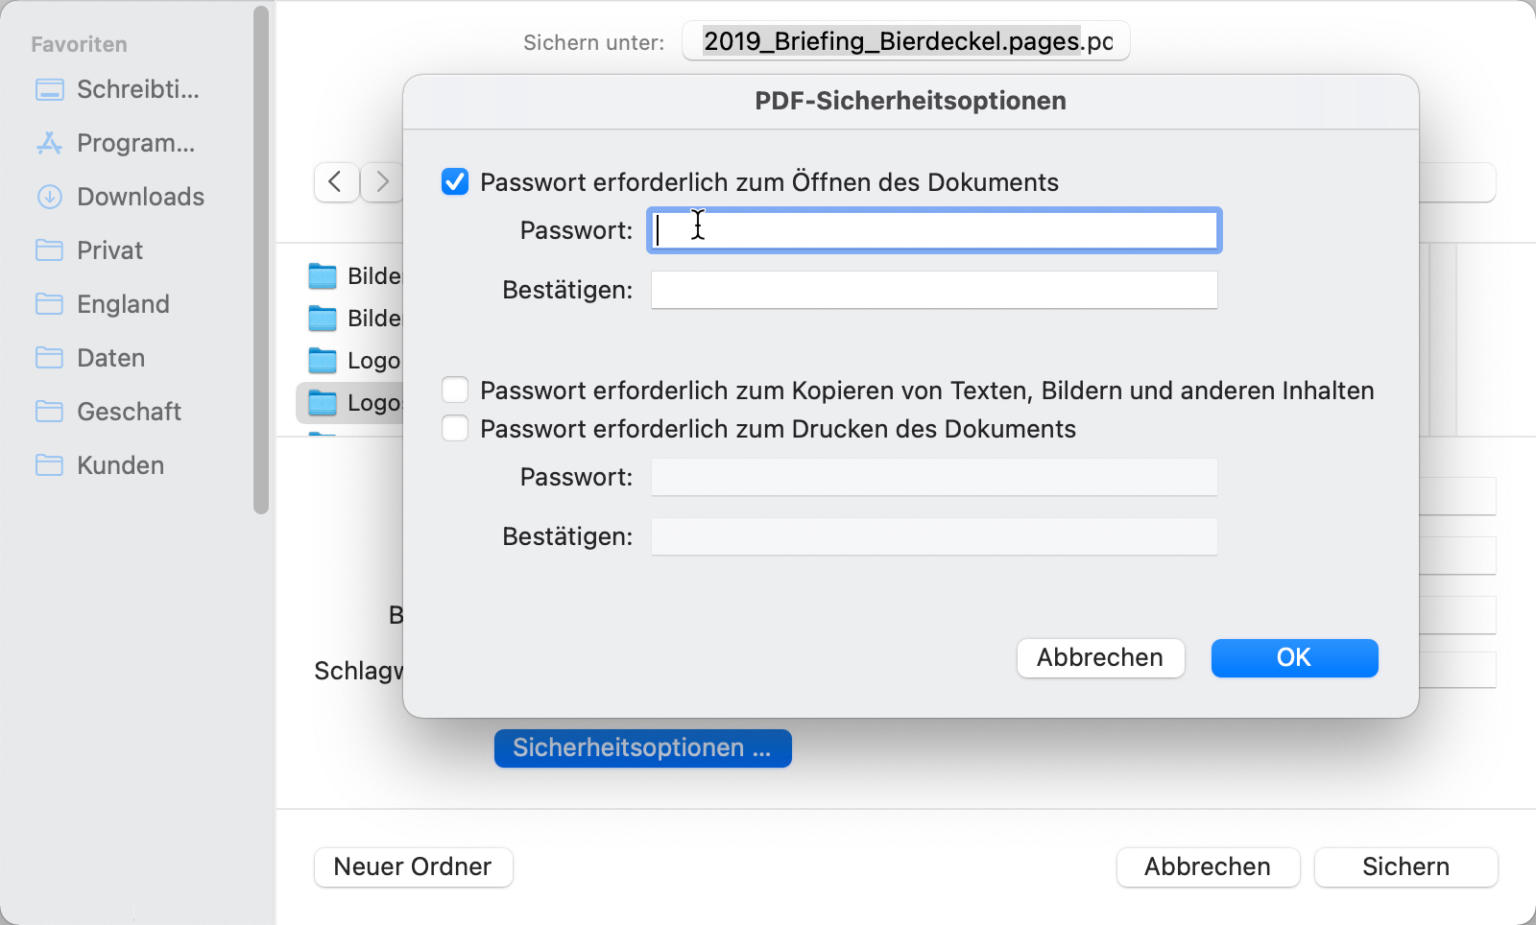1536x925 pixels.
Task: Click the first Bestätigen input field
Action: [x=934, y=290]
